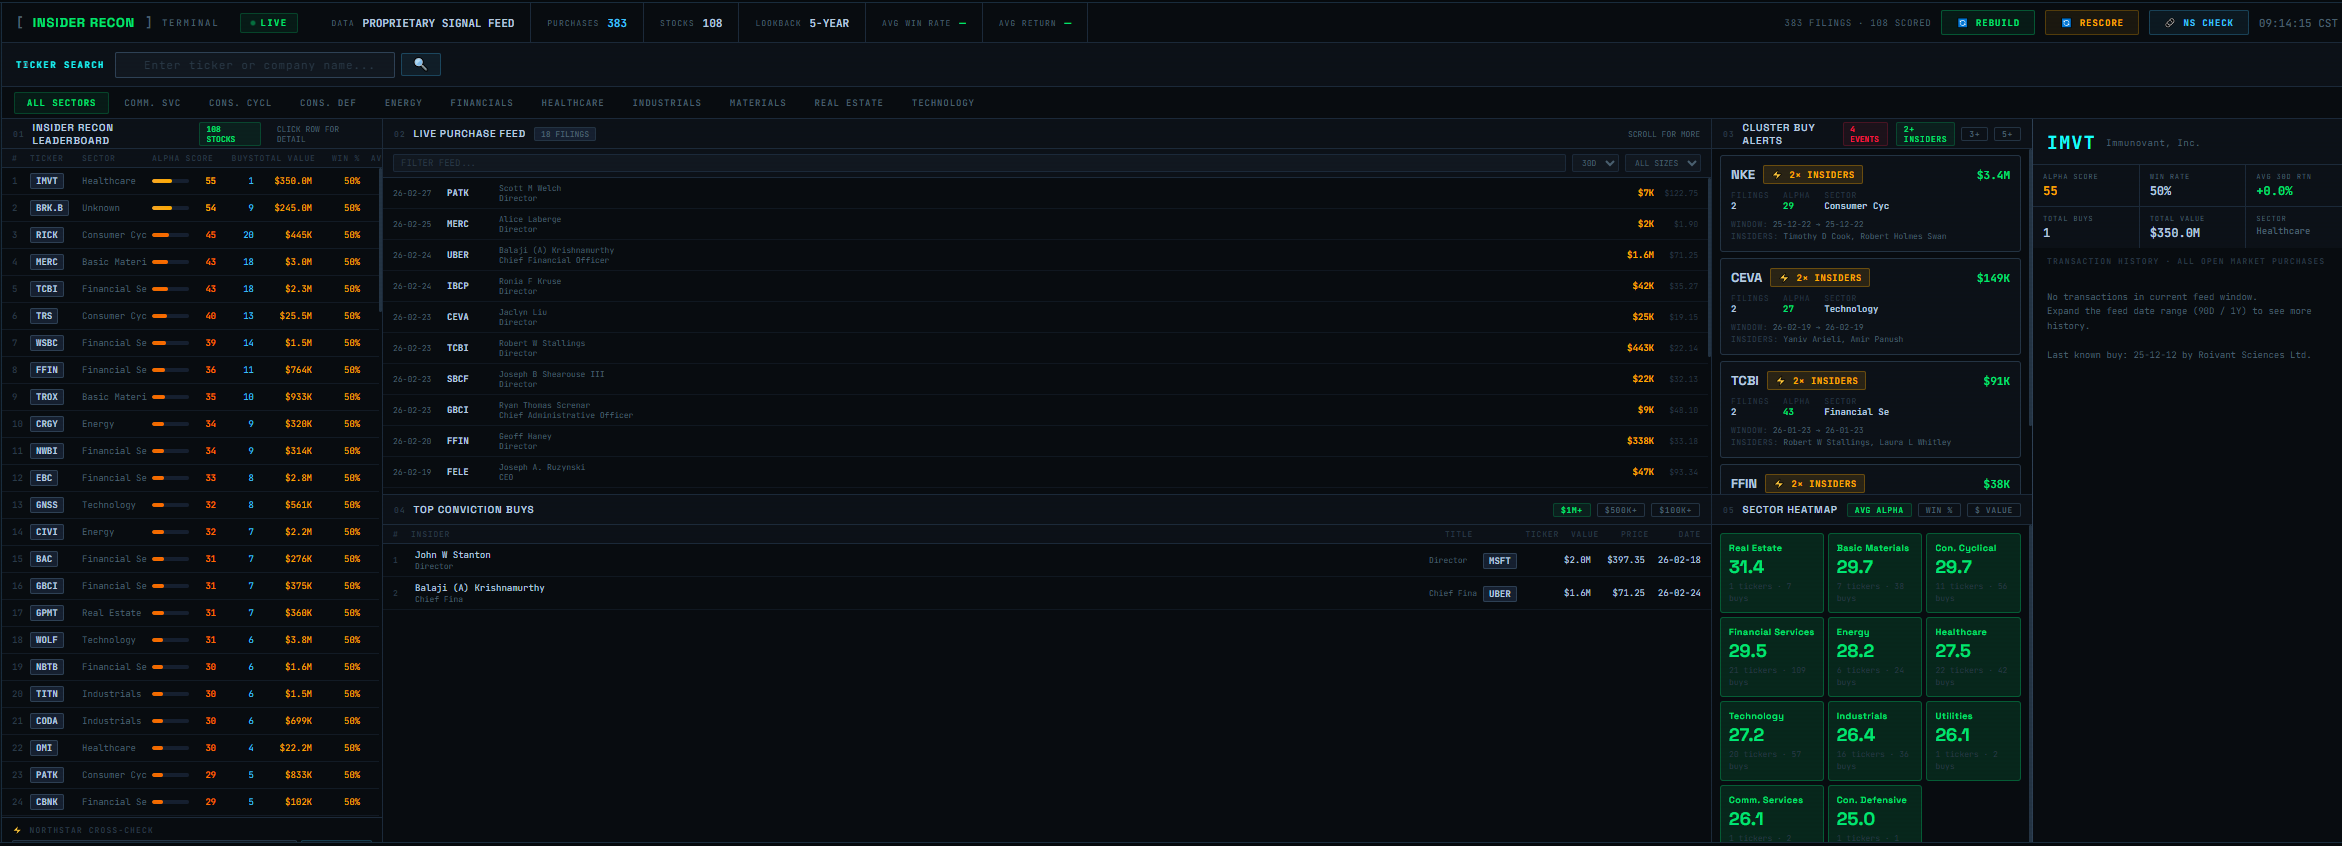Toggle the $500K+ conviction filter

[1620, 510]
